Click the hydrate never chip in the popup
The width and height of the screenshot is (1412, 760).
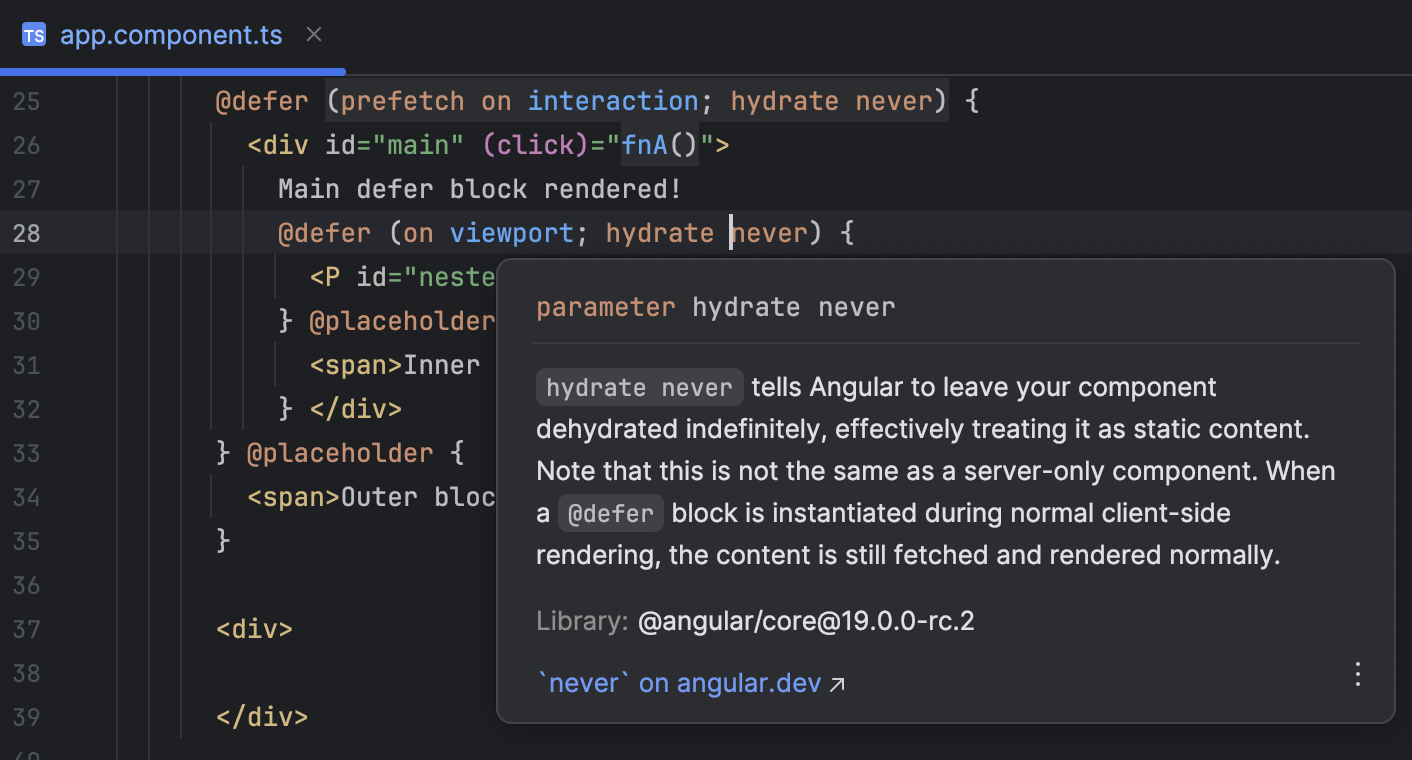tap(639, 387)
